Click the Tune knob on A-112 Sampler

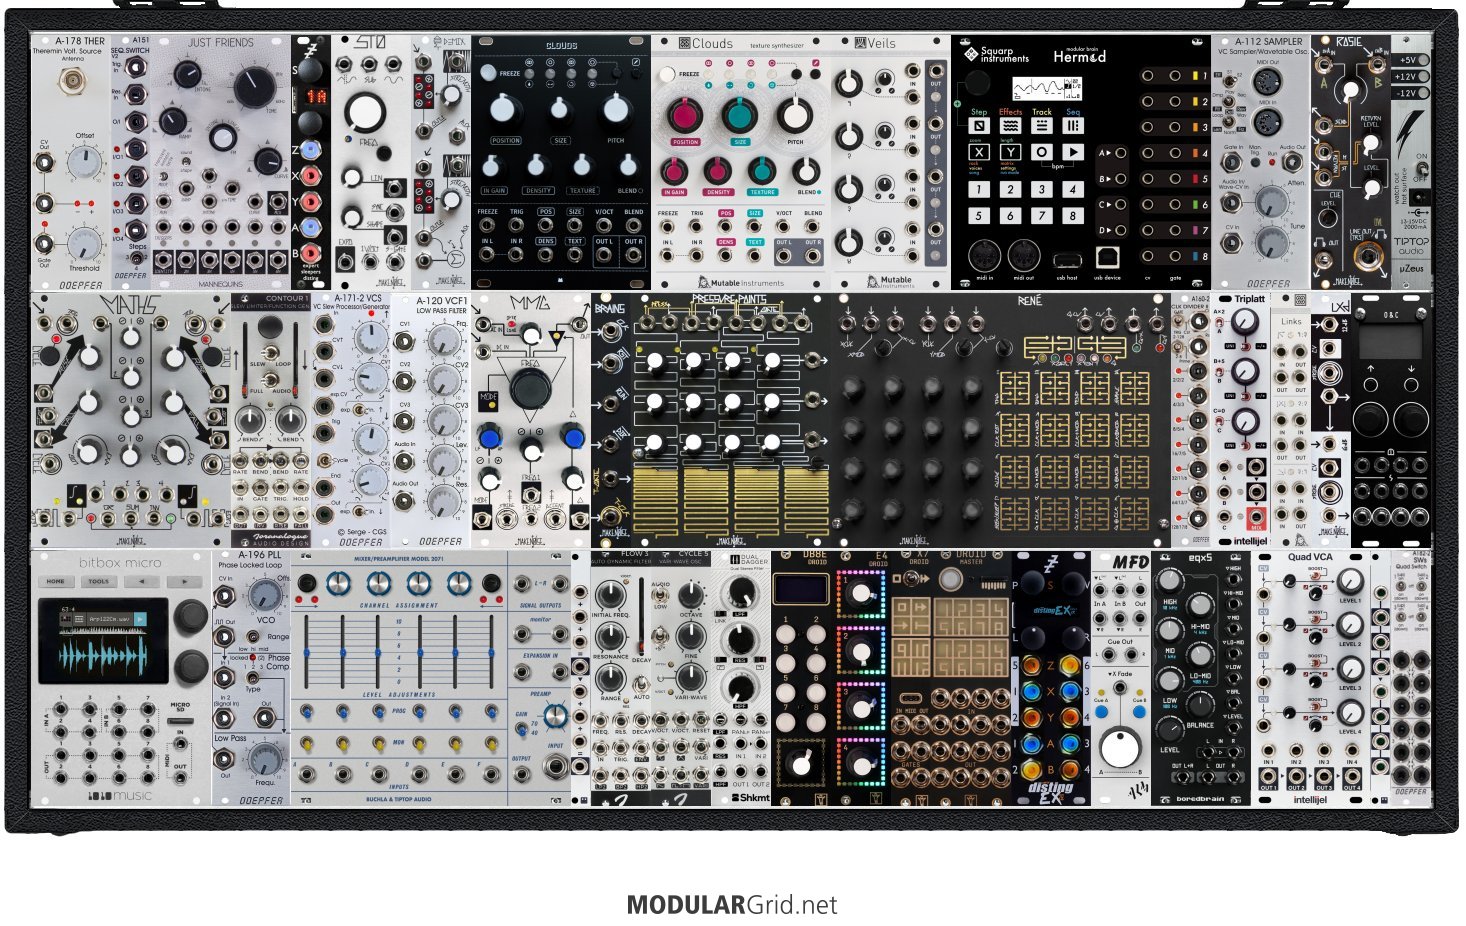point(1270,241)
